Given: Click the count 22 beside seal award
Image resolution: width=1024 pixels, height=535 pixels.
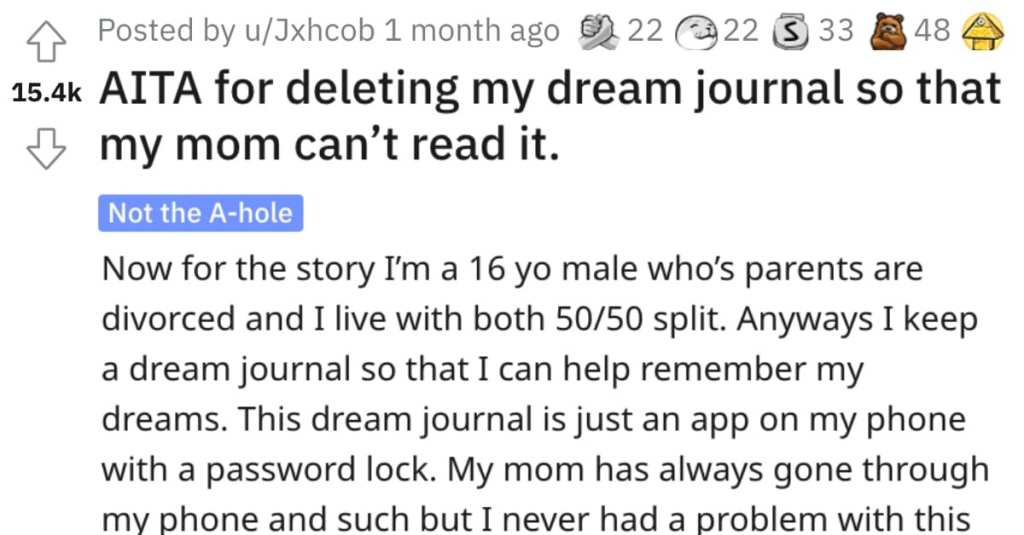Looking at the screenshot, I should [740, 31].
